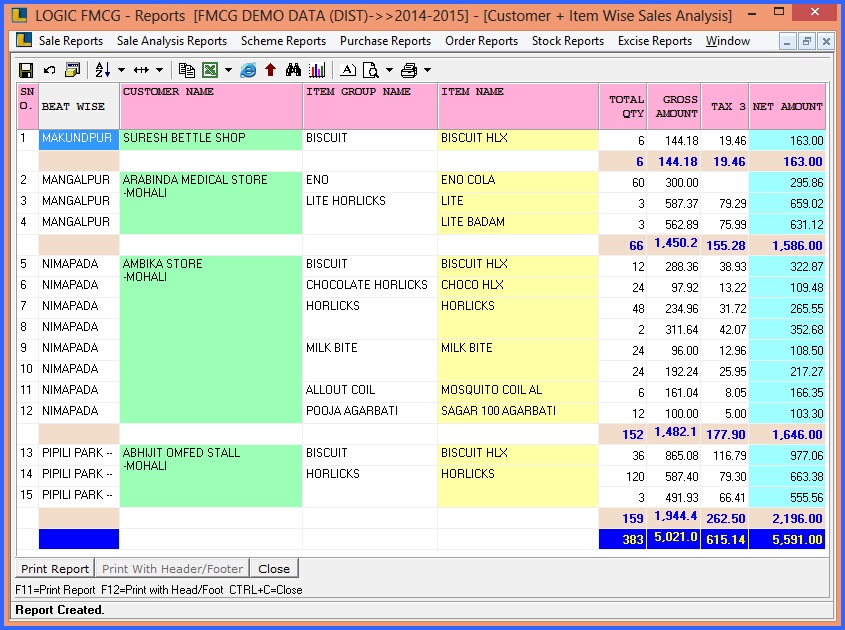Viewport: 845px width, 630px height.
Task: Click the Close button at bottom
Action: pos(274,569)
